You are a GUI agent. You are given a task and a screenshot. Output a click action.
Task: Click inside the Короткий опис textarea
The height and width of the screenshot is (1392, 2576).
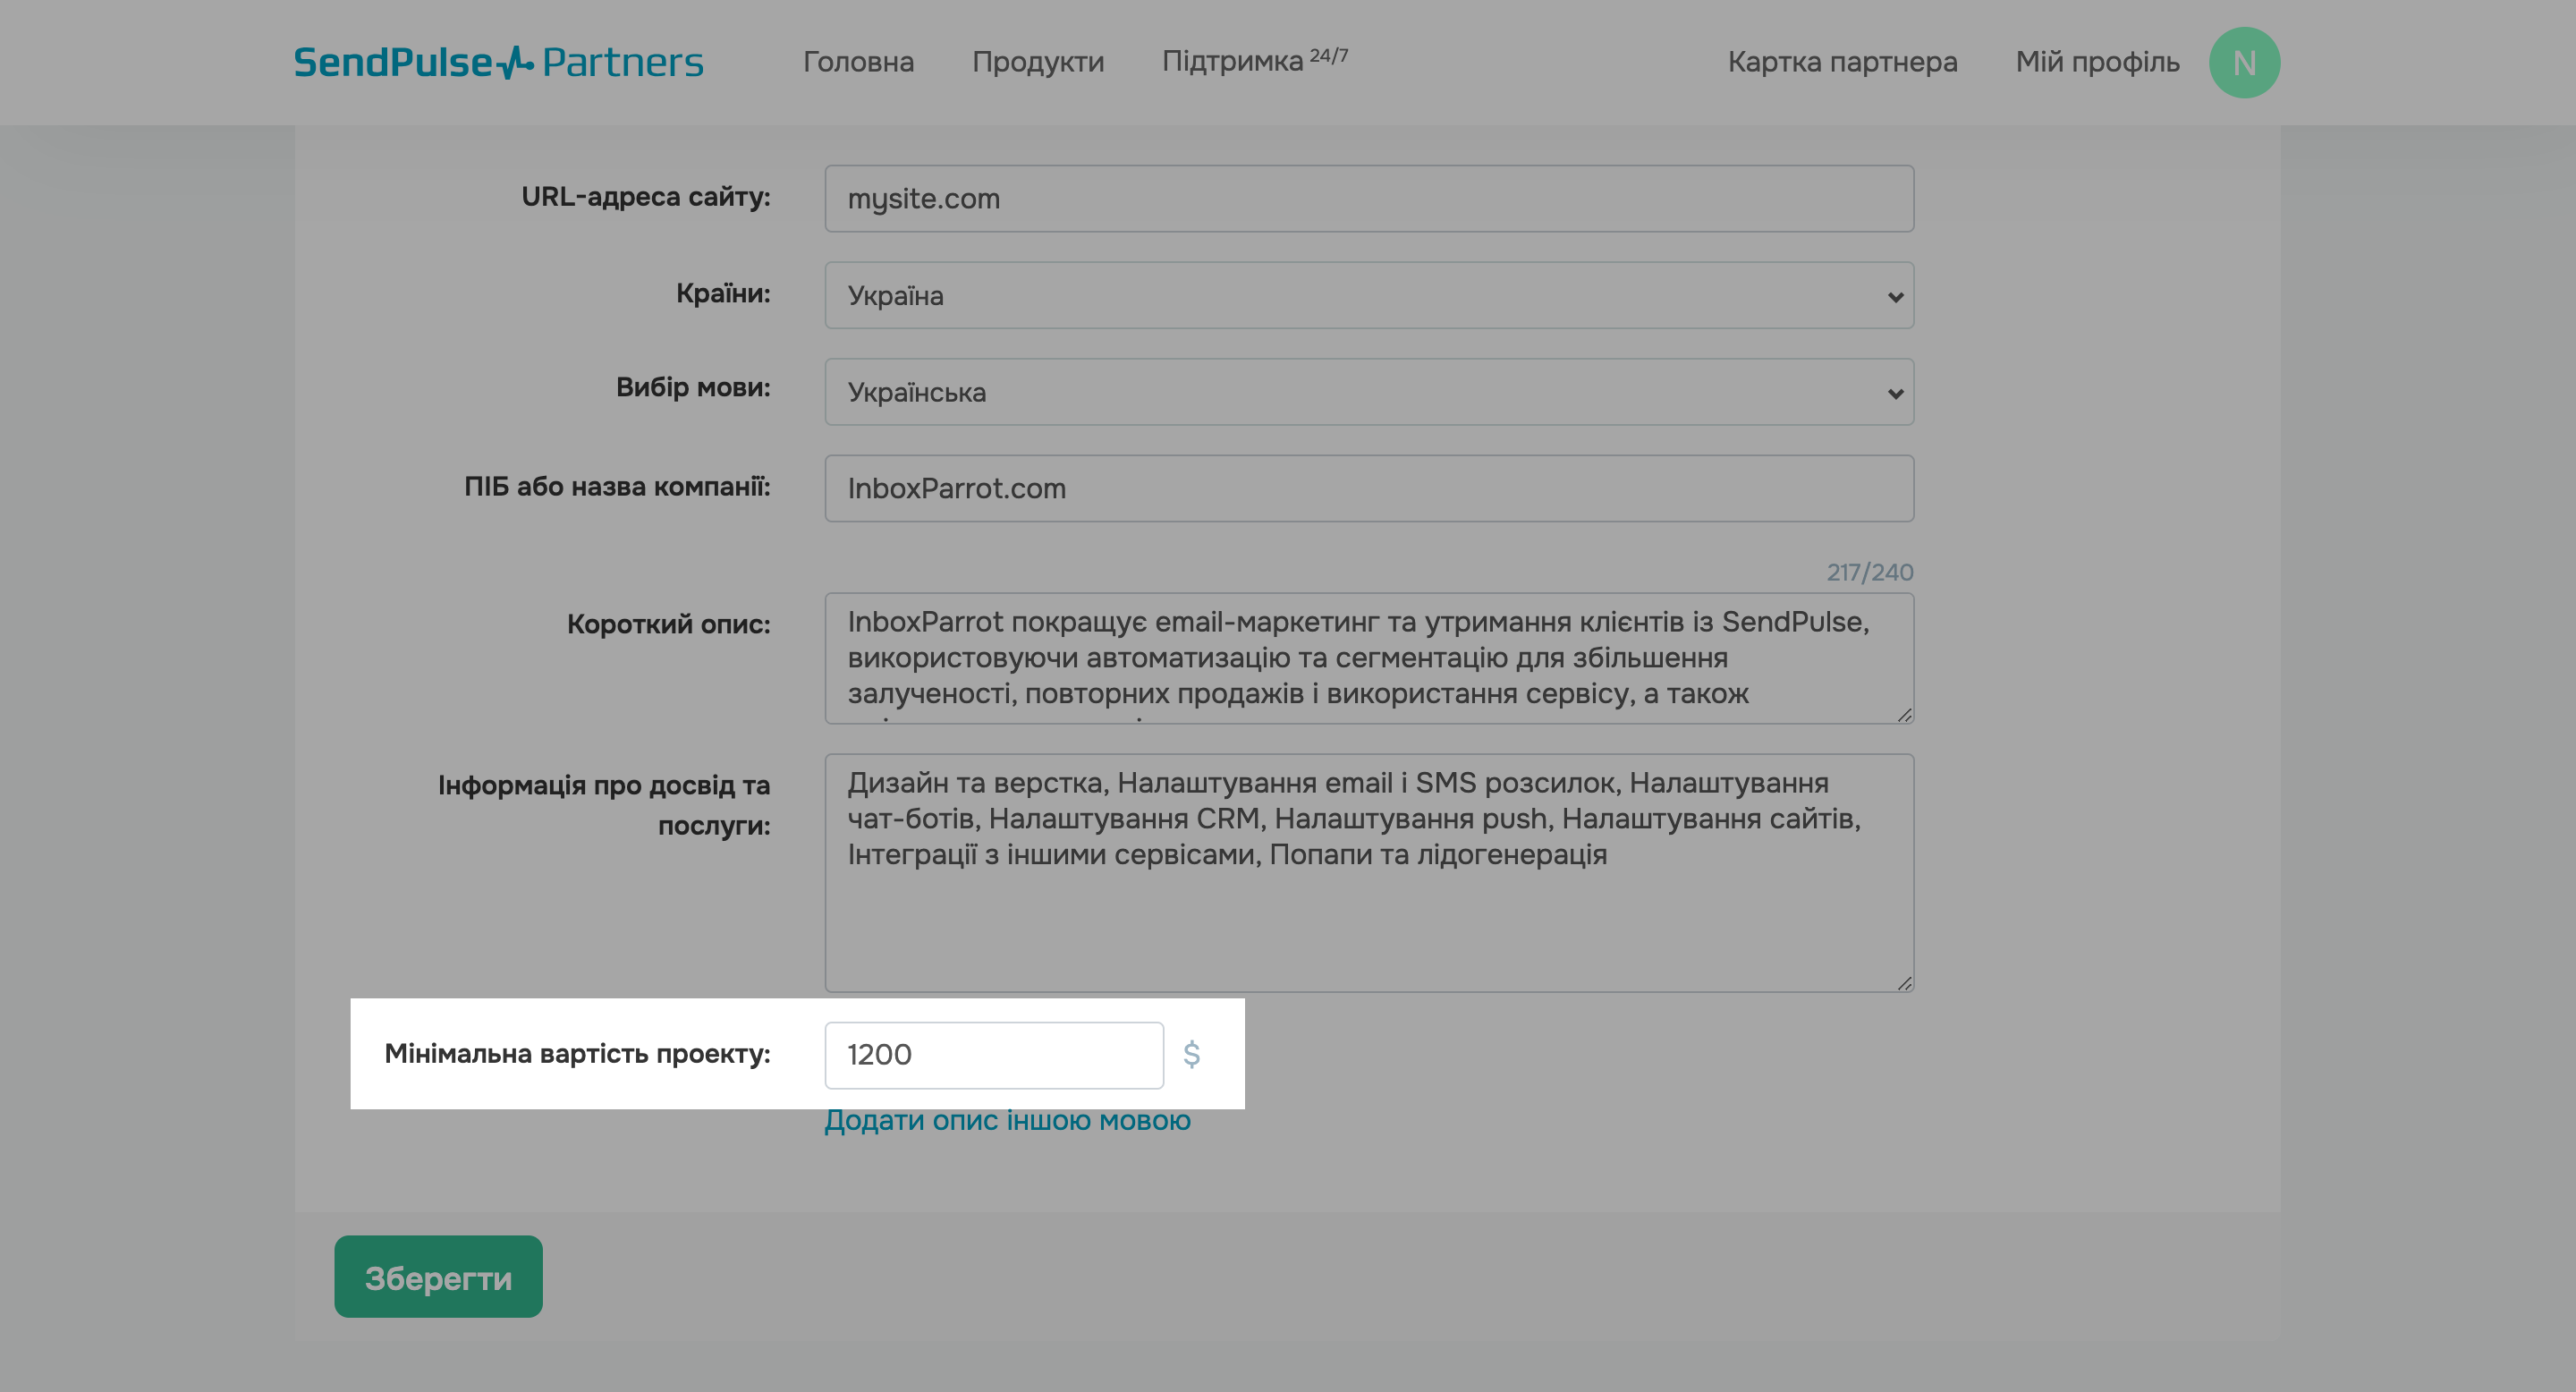[1368, 657]
